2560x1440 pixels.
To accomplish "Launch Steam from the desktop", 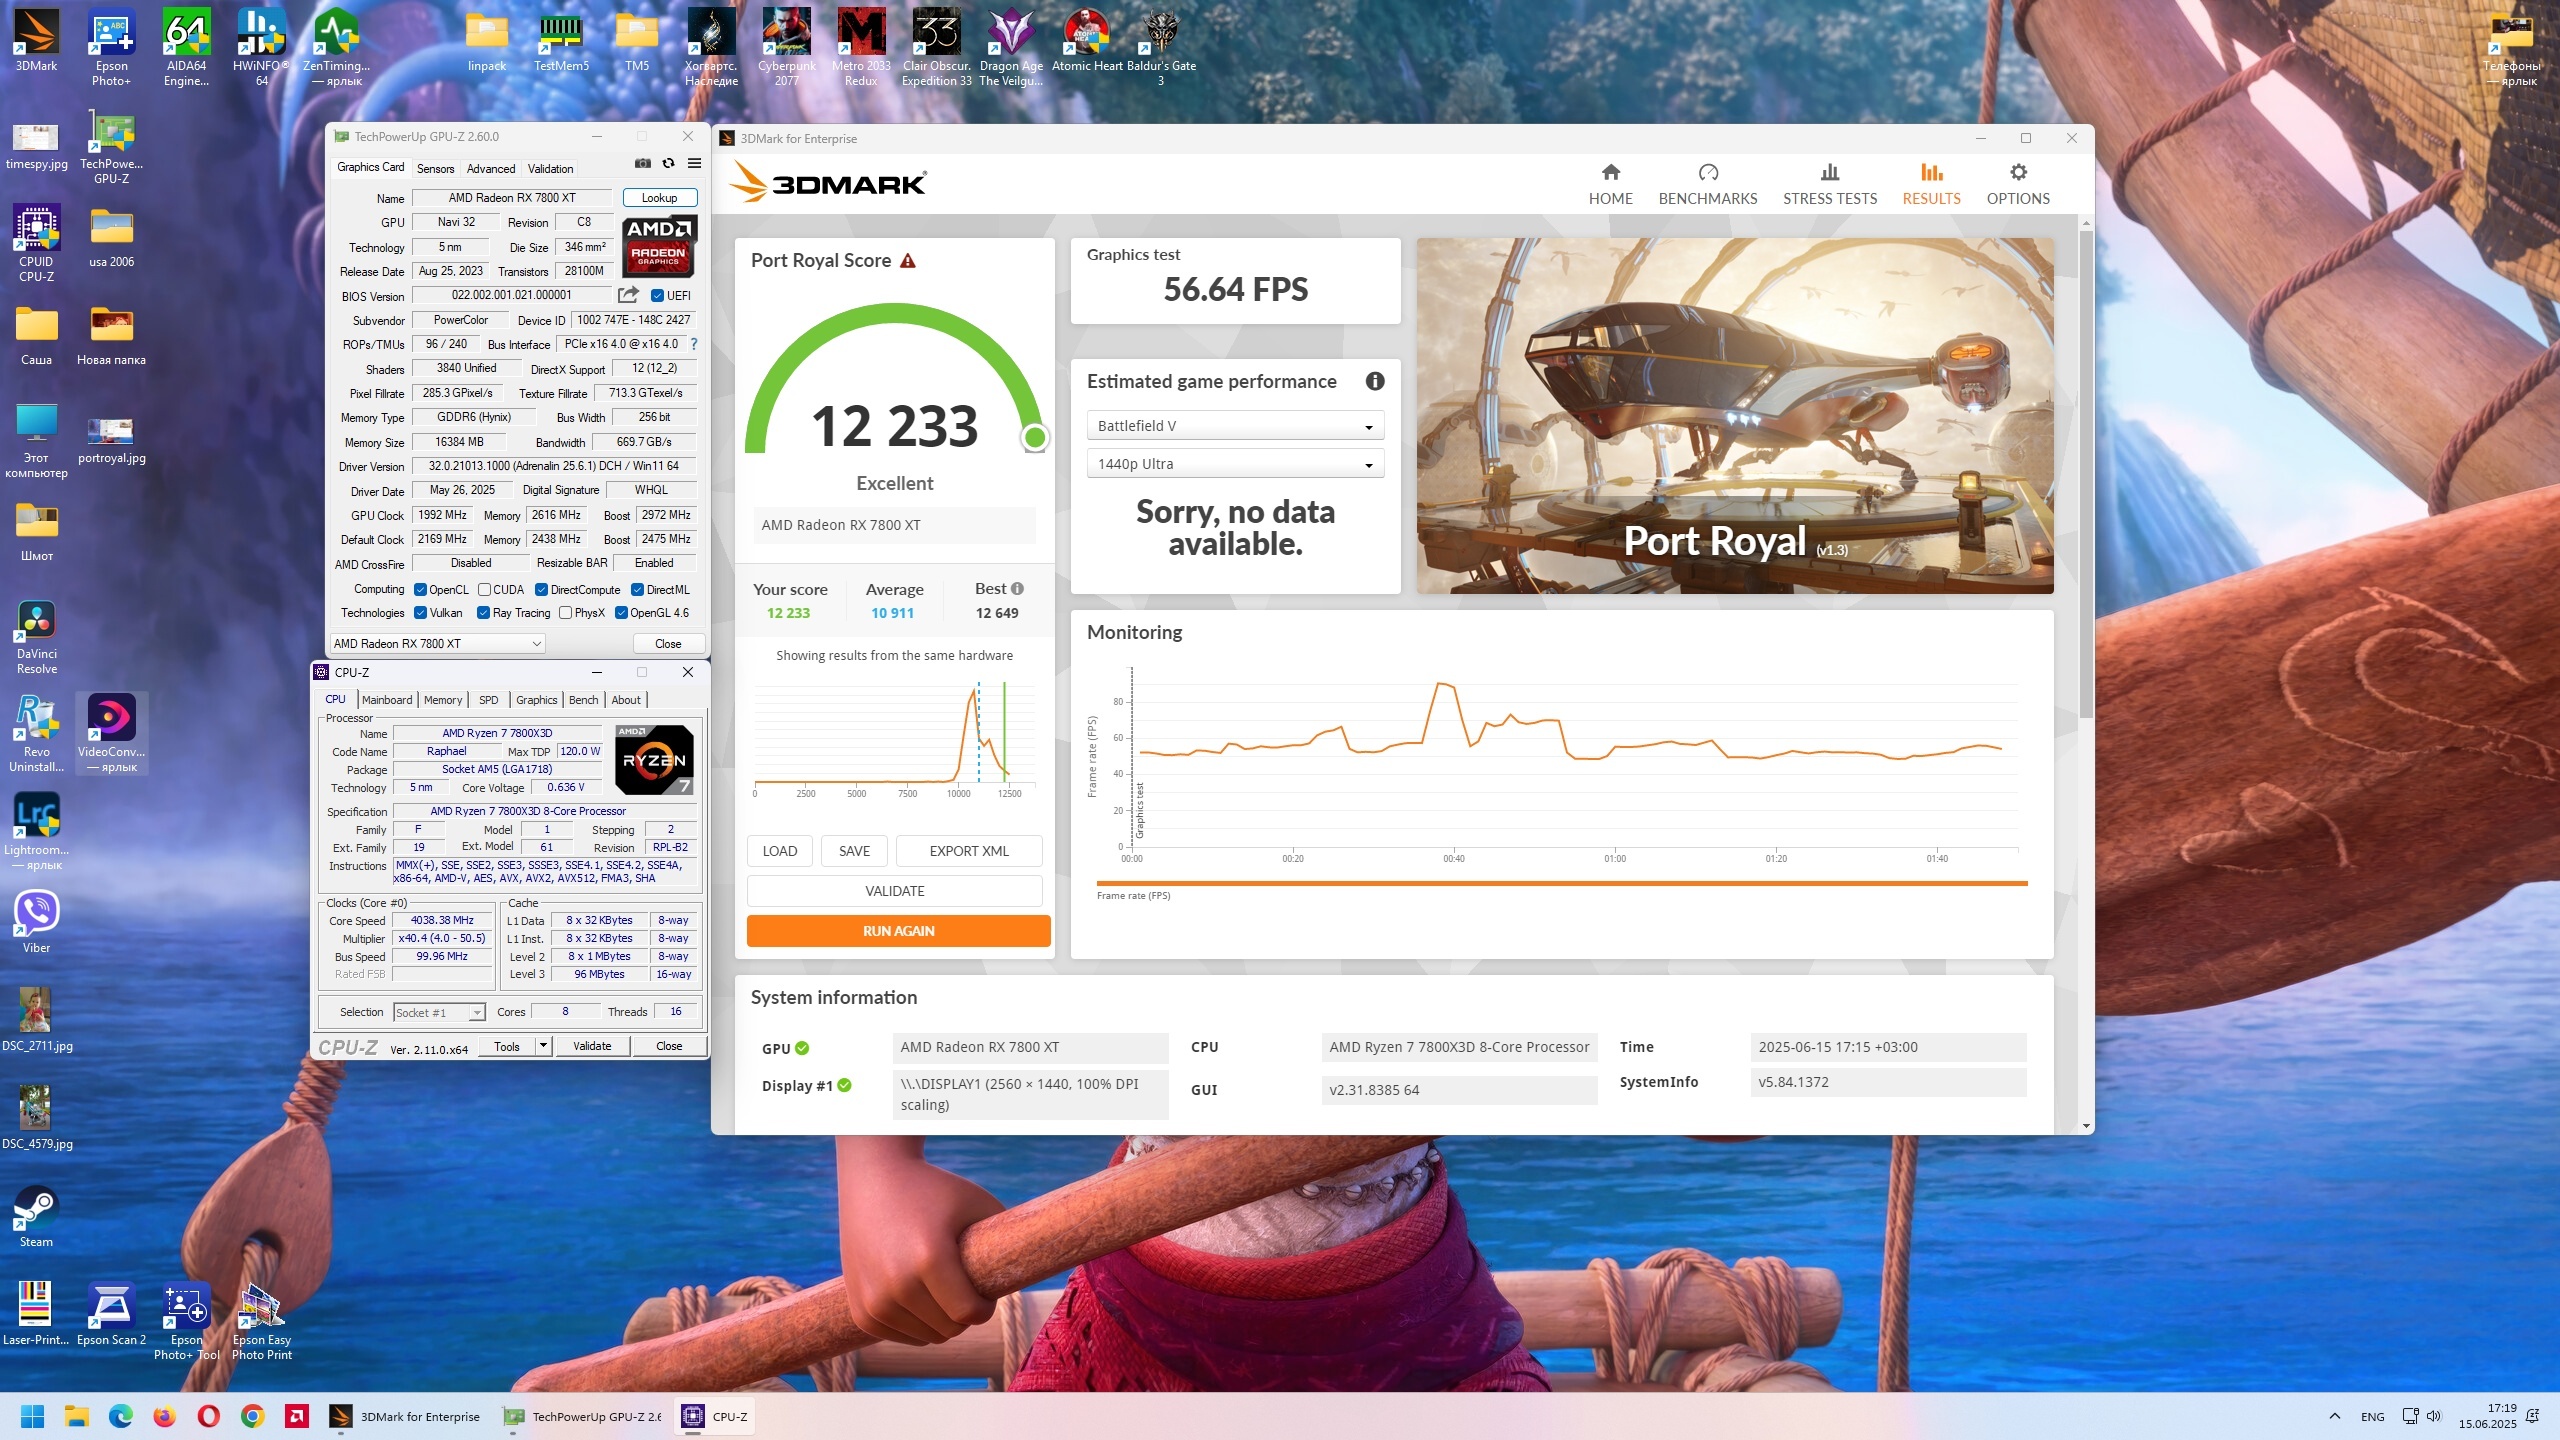I will pos(37,1217).
